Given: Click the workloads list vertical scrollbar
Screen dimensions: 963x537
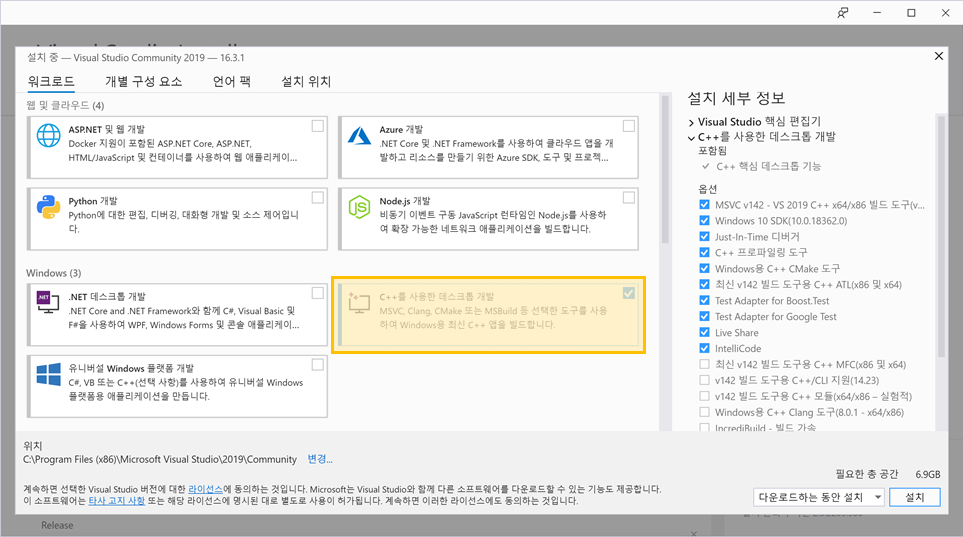Looking at the screenshot, I should [x=665, y=169].
